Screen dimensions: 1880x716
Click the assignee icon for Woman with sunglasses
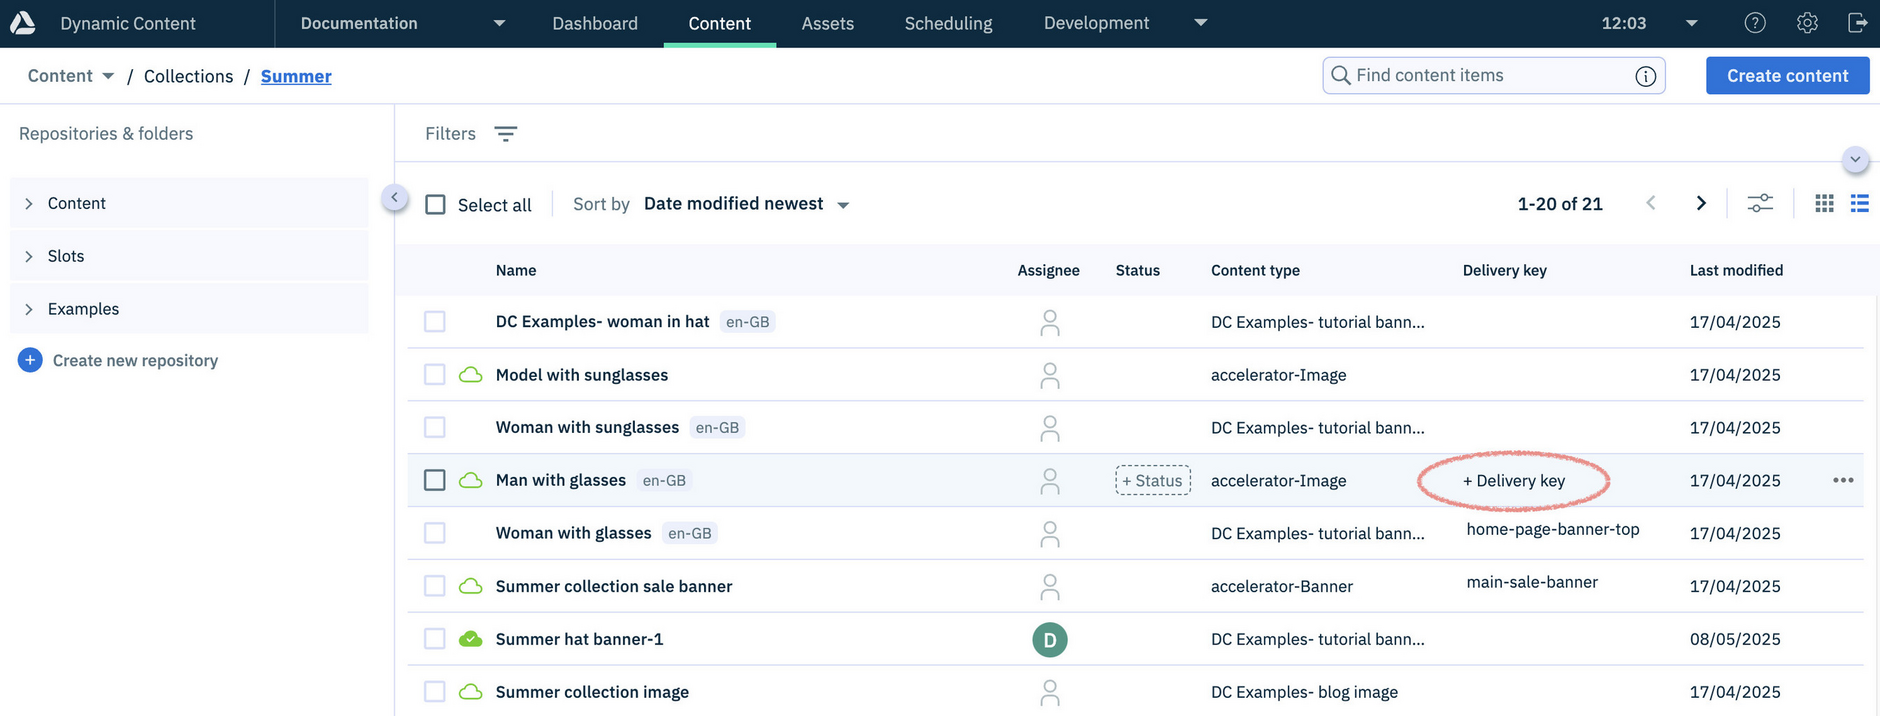(1049, 428)
